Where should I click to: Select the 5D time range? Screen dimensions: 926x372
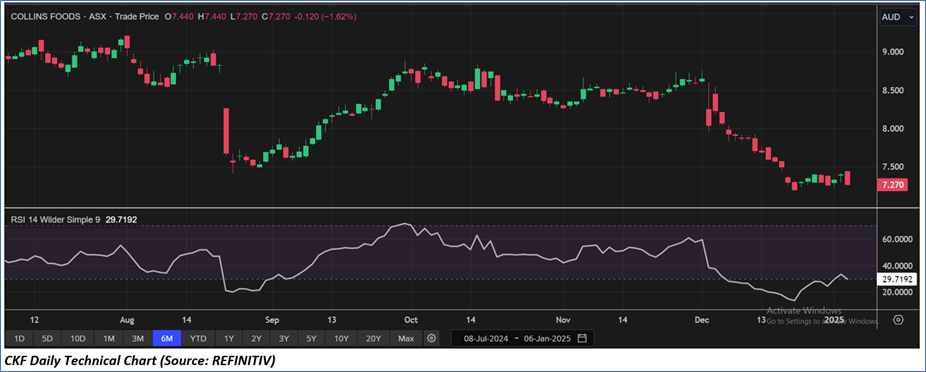point(47,338)
